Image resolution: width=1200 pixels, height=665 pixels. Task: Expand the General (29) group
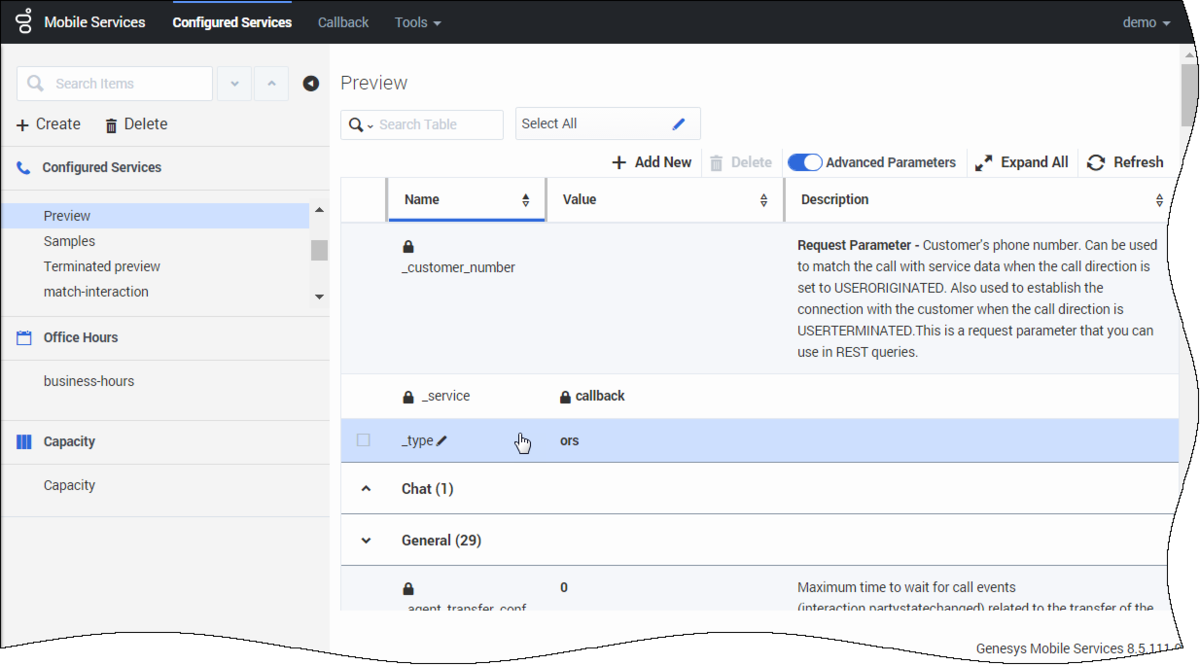[x=366, y=541]
